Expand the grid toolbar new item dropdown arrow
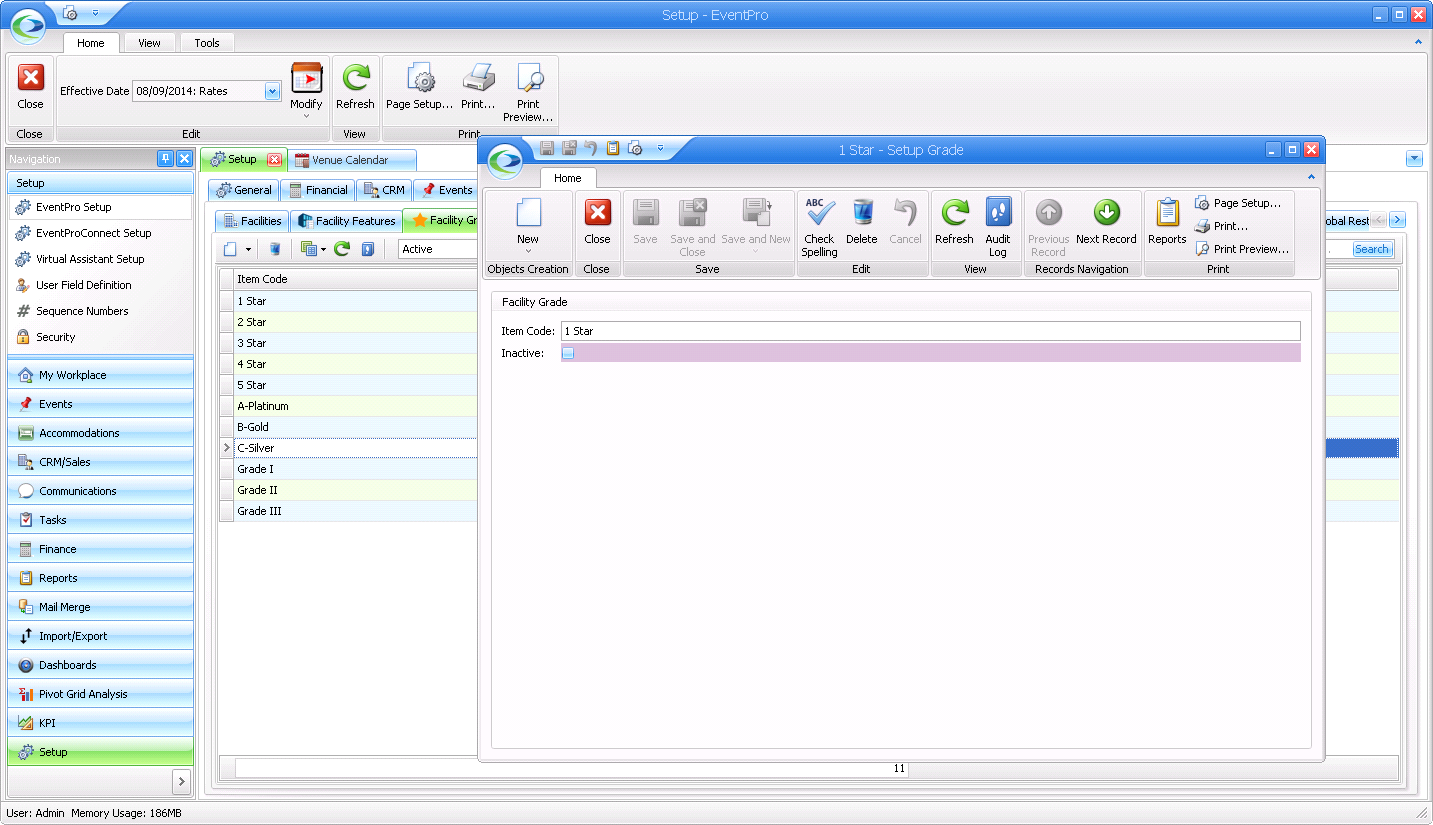This screenshot has width=1433, height=825. [248, 249]
